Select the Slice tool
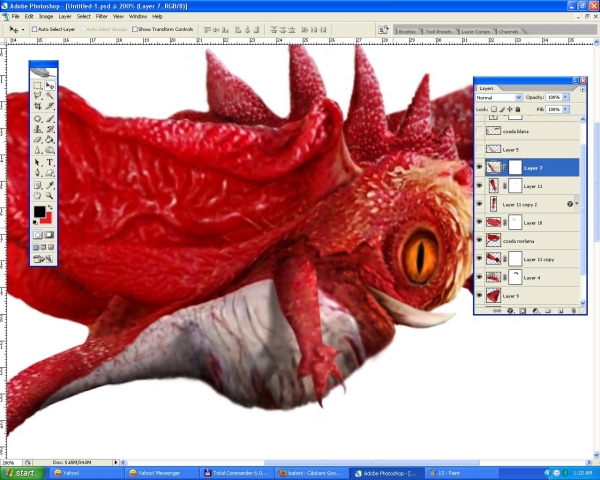This screenshot has height=480, width=600. point(50,106)
